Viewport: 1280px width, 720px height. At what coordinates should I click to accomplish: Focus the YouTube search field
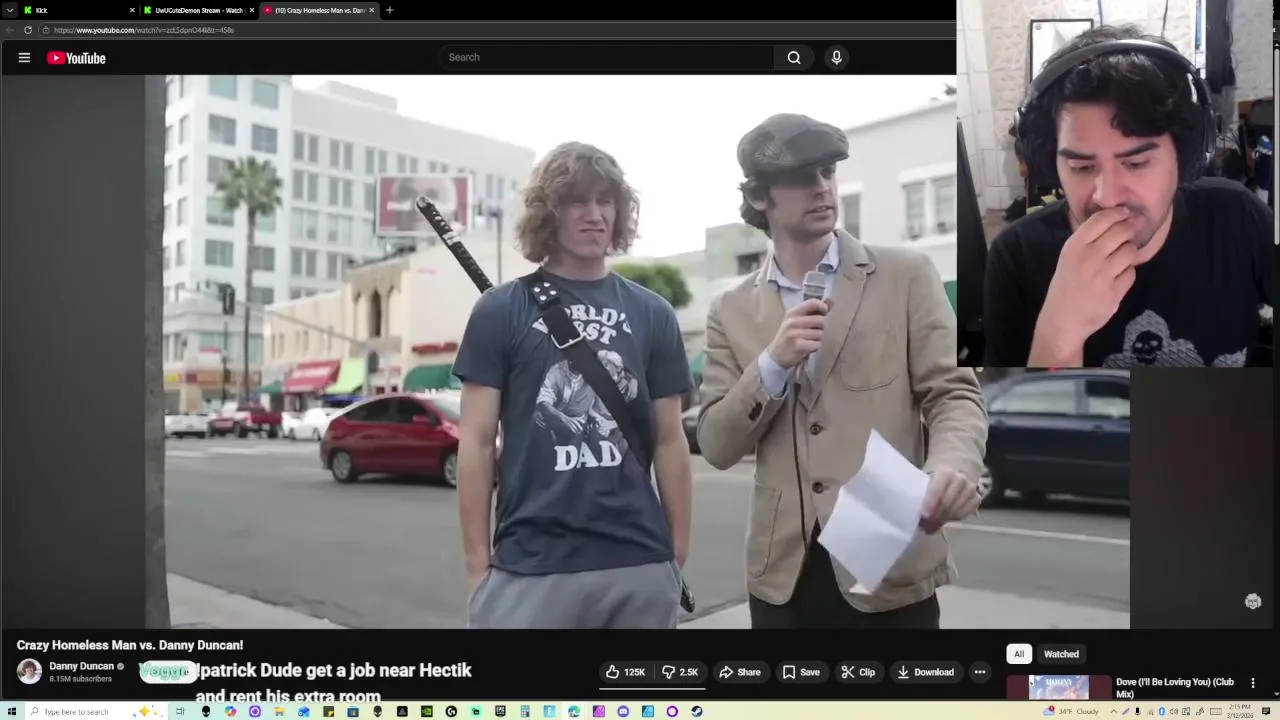point(606,57)
